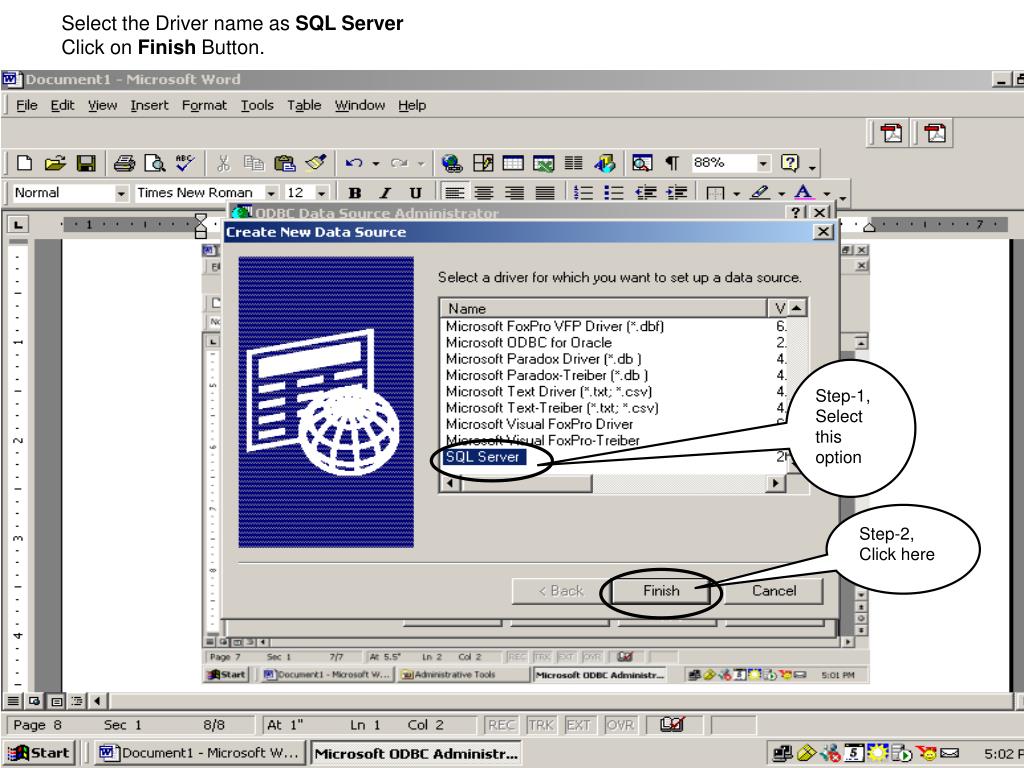This screenshot has width=1024, height=768.
Task: Click the Drawing toolbar icon
Action: pyautogui.click(x=605, y=163)
